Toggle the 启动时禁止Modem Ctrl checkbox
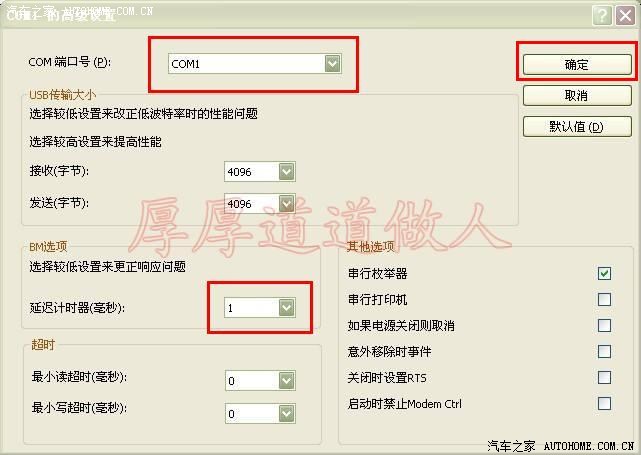The image size is (641, 455). coord(604,403)
